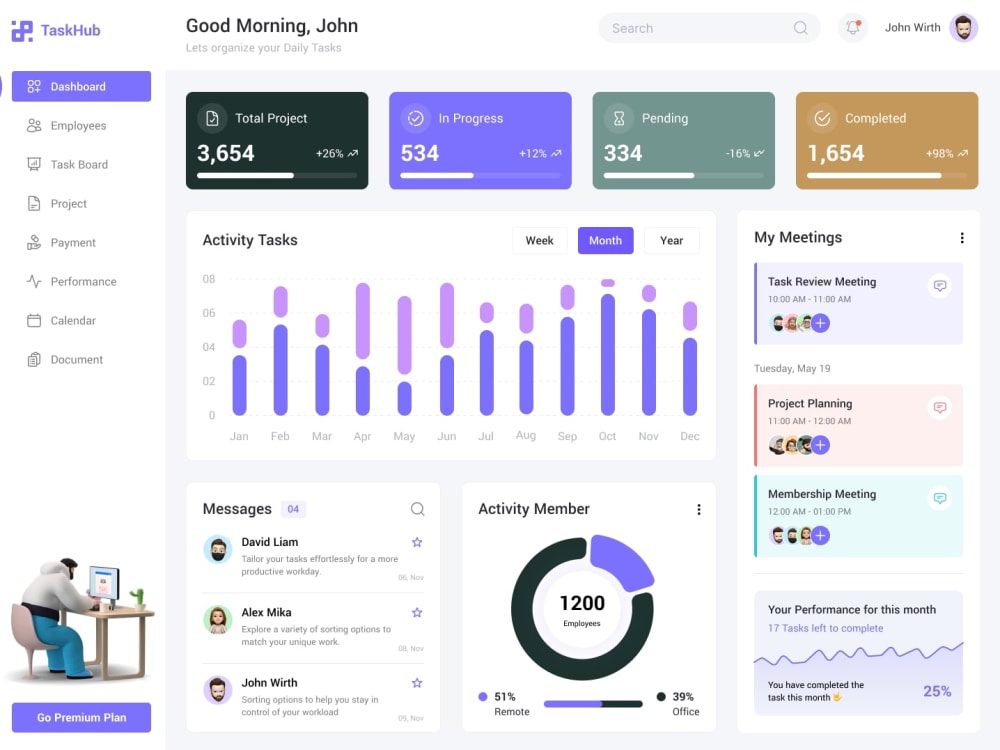Open John Wirth's avatar in Messages list
The image size is (1000, 750).
point(217,690)
